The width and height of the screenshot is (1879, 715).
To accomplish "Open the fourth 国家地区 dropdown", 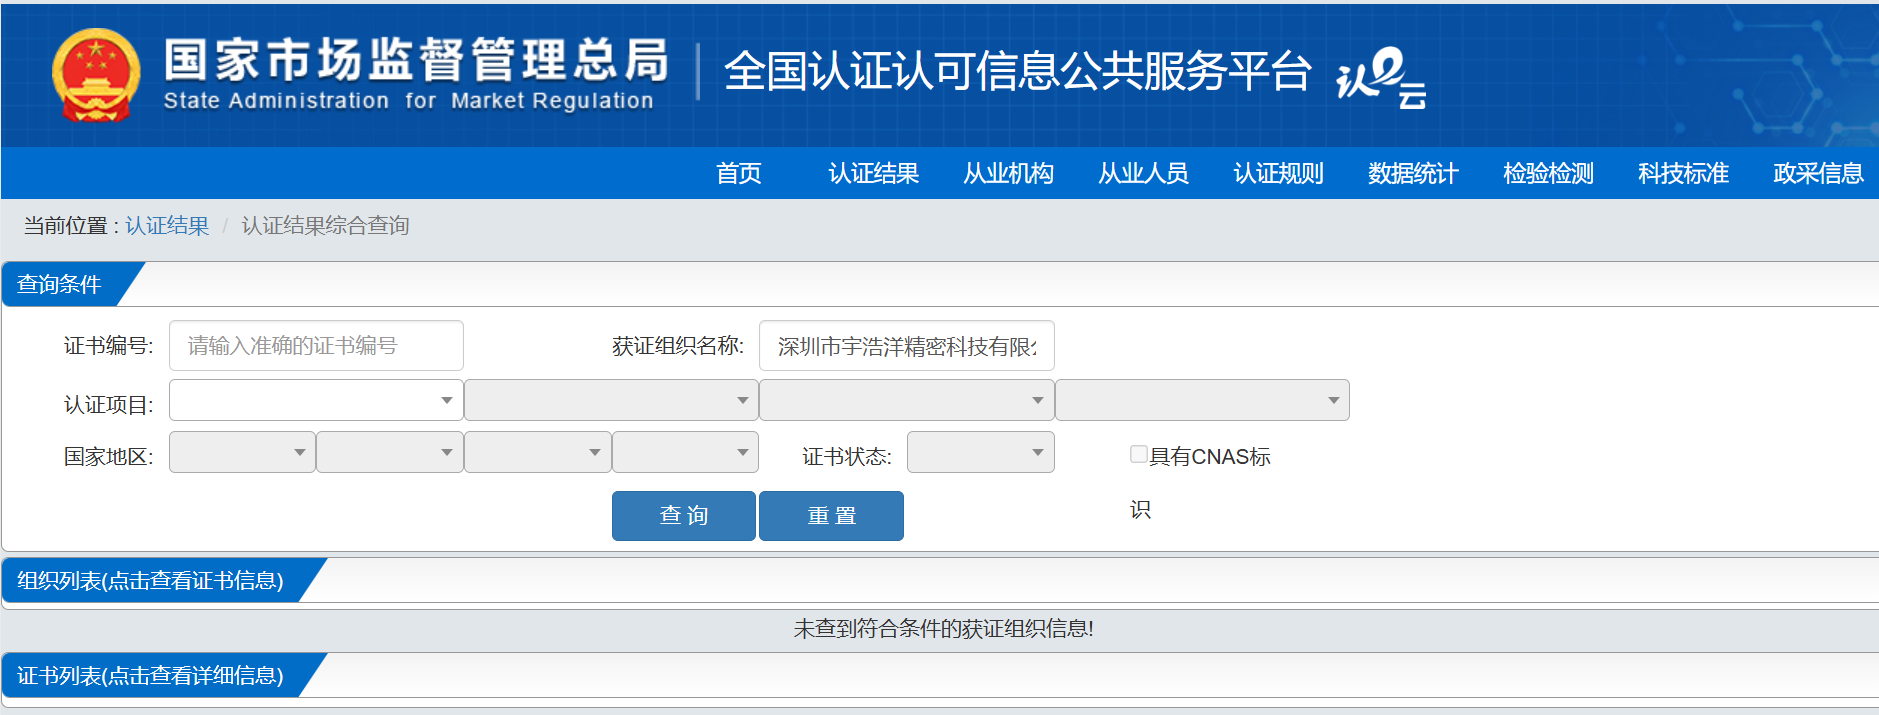I will point(685,452).
